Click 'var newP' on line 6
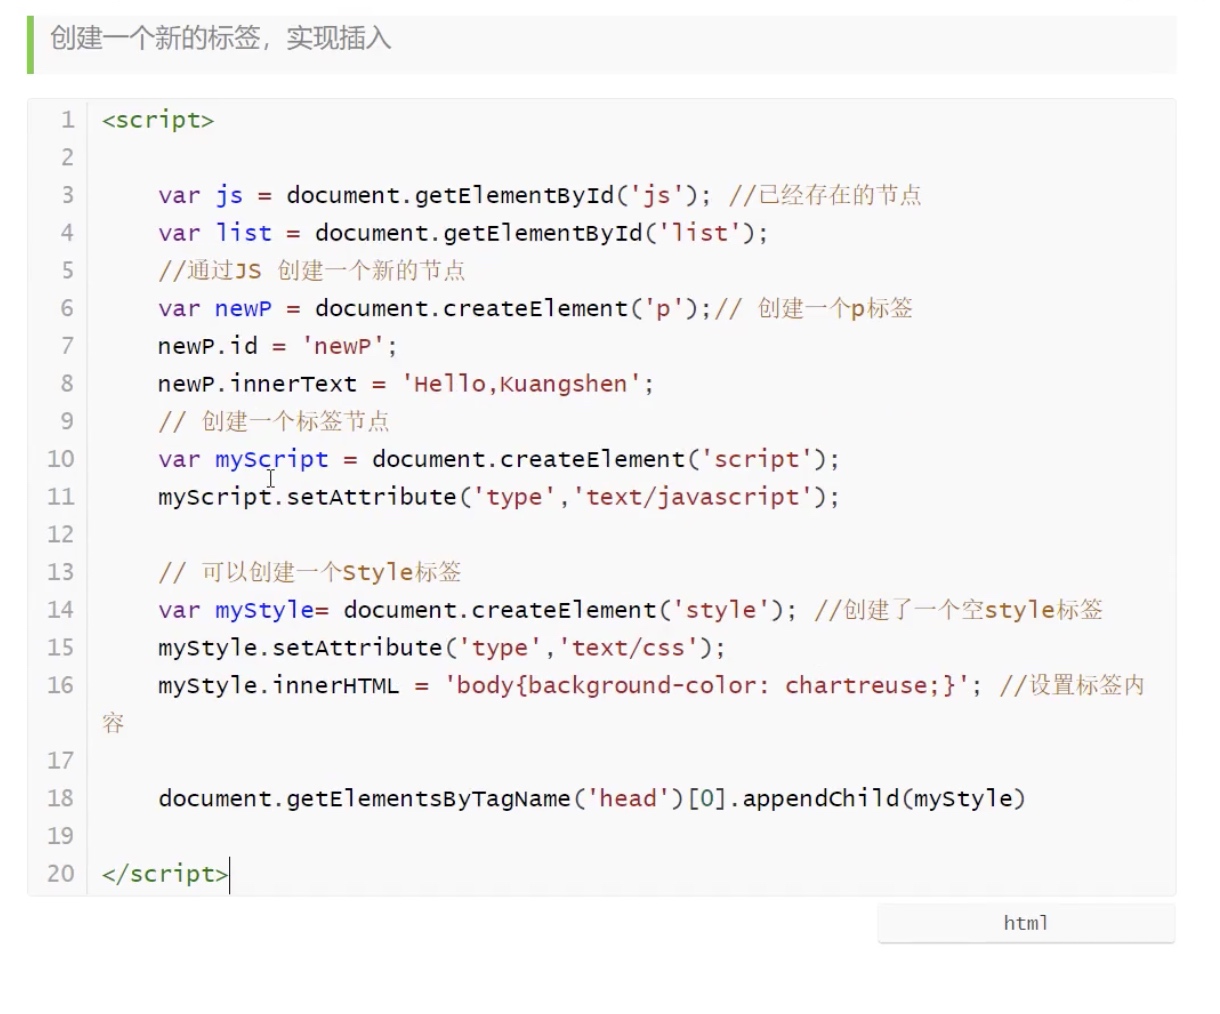The image size is (1220, 1014). [215, 308]
